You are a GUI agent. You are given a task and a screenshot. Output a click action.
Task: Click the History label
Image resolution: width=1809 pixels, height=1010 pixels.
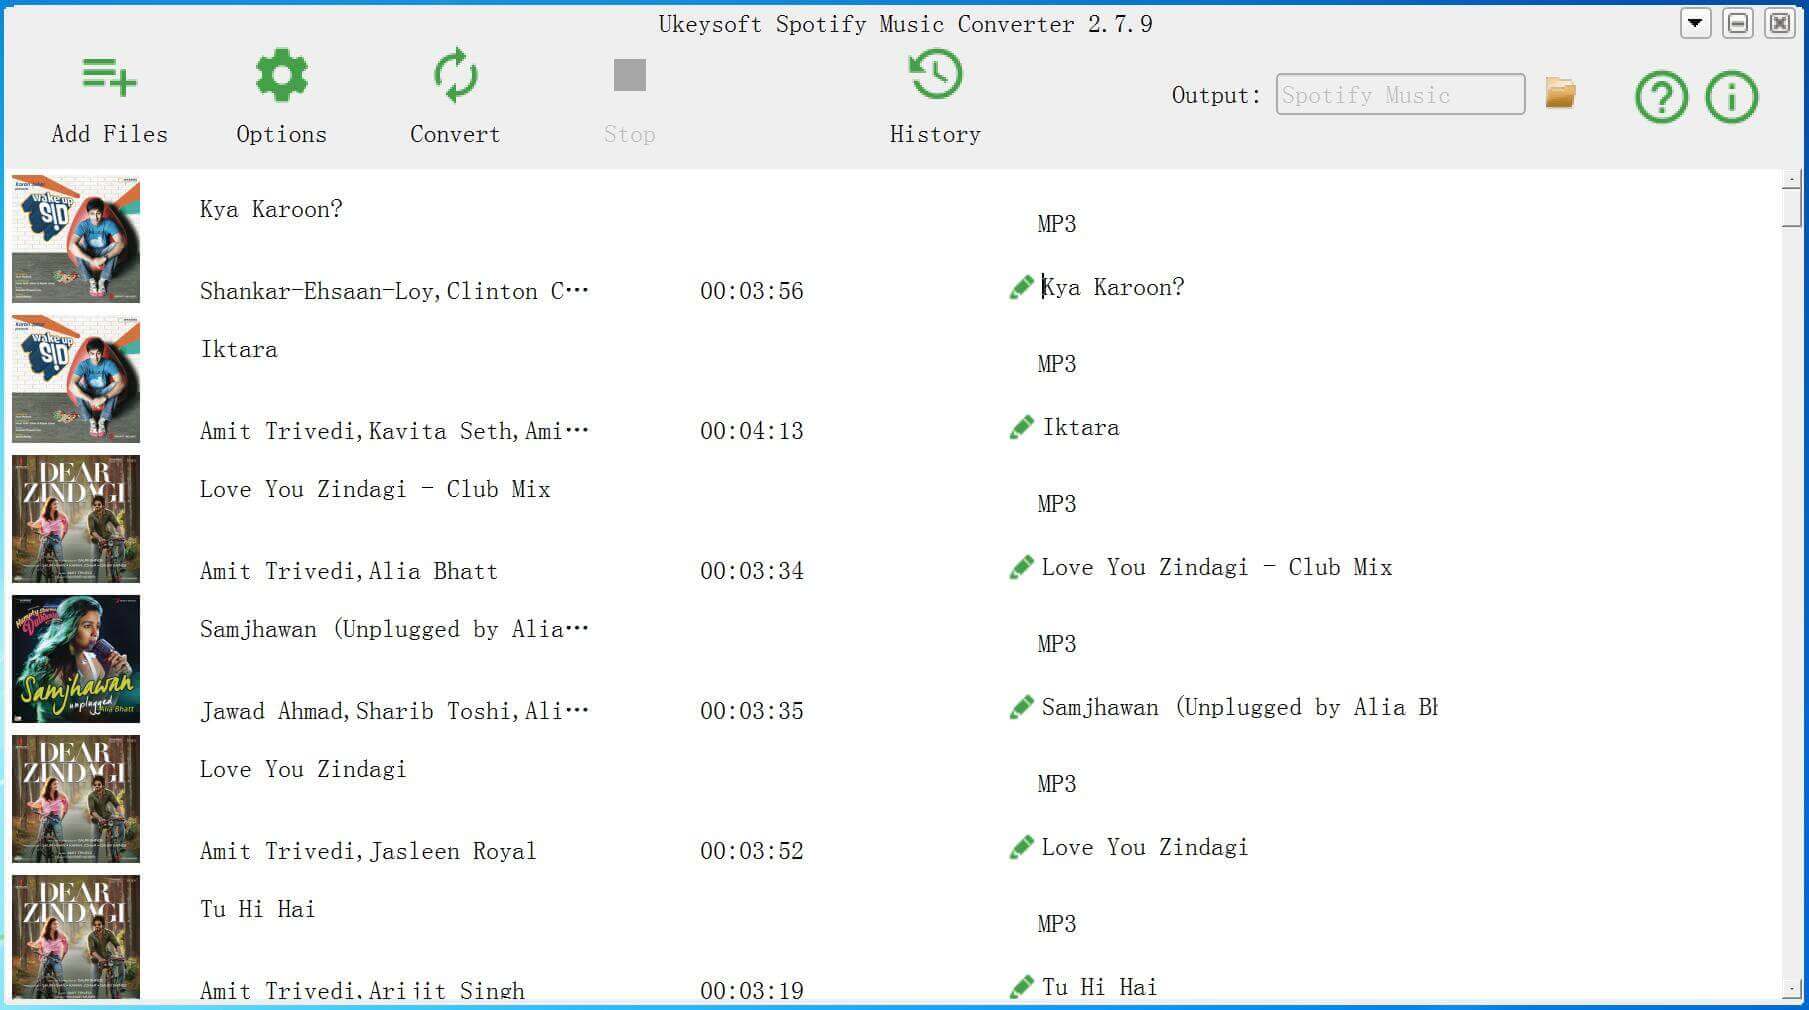point(935,135)
